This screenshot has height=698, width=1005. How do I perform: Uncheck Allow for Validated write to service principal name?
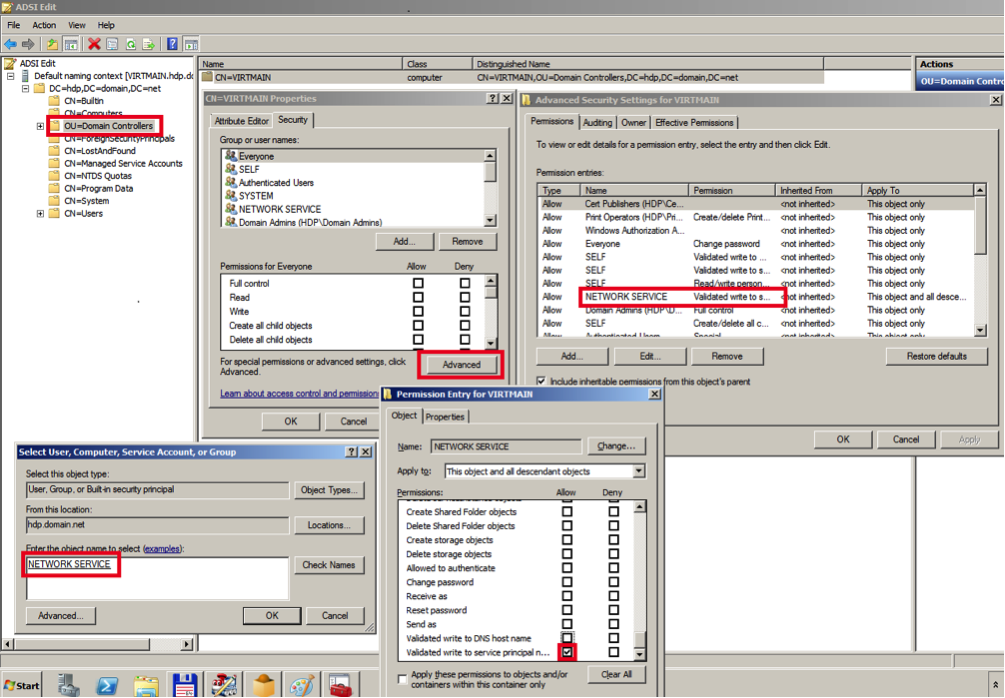(568, 652)
